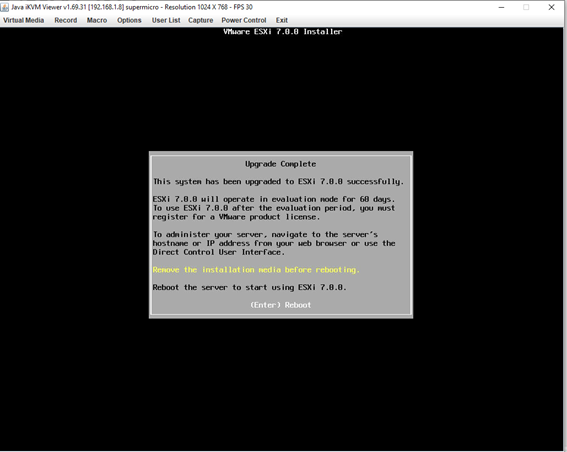Open the Options menu
Viewport: 567px width, 452px height.
pyautogui.click(x=129, y=20)
